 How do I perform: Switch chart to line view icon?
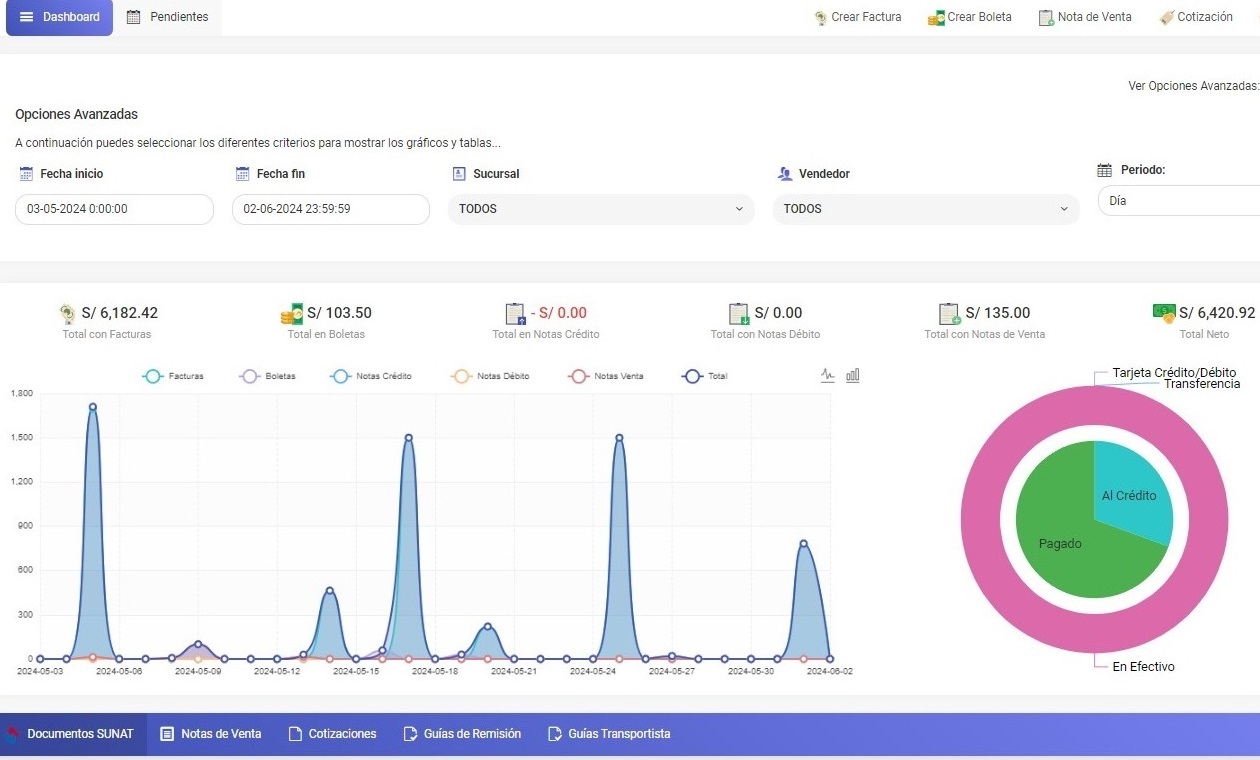(x=827, y=376)
